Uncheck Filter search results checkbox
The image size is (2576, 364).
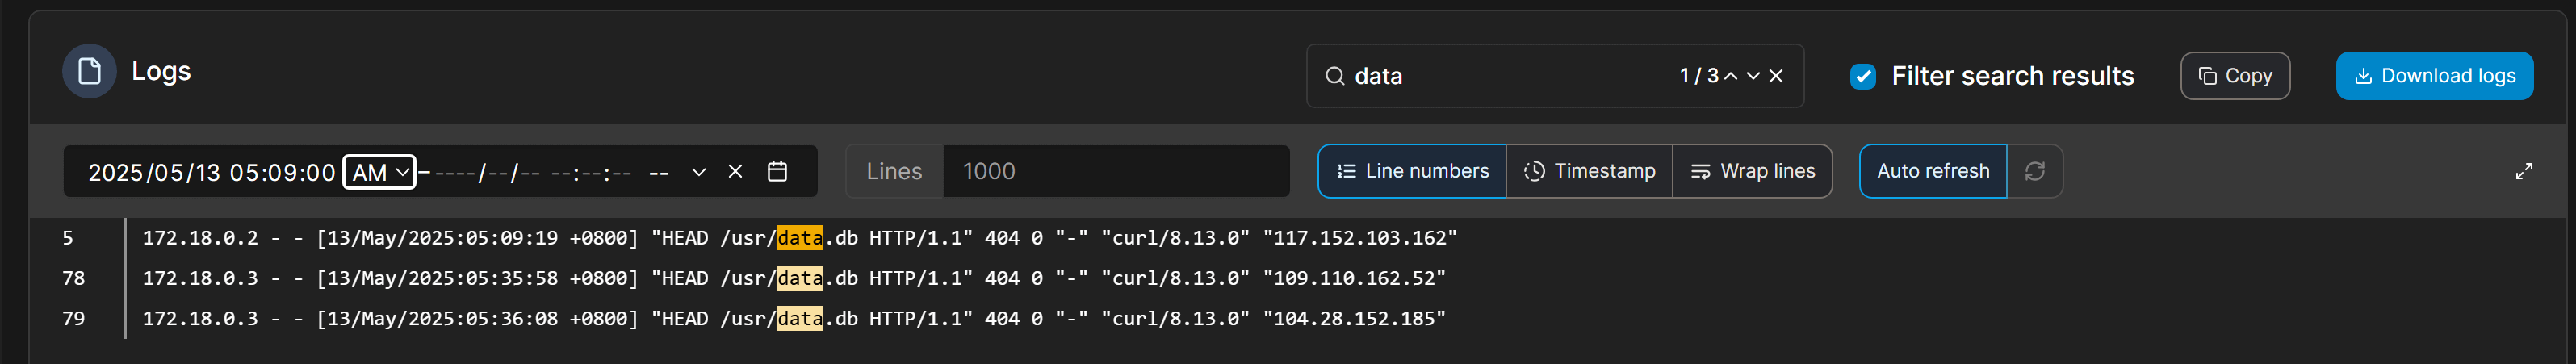[x=1862, y=76]
